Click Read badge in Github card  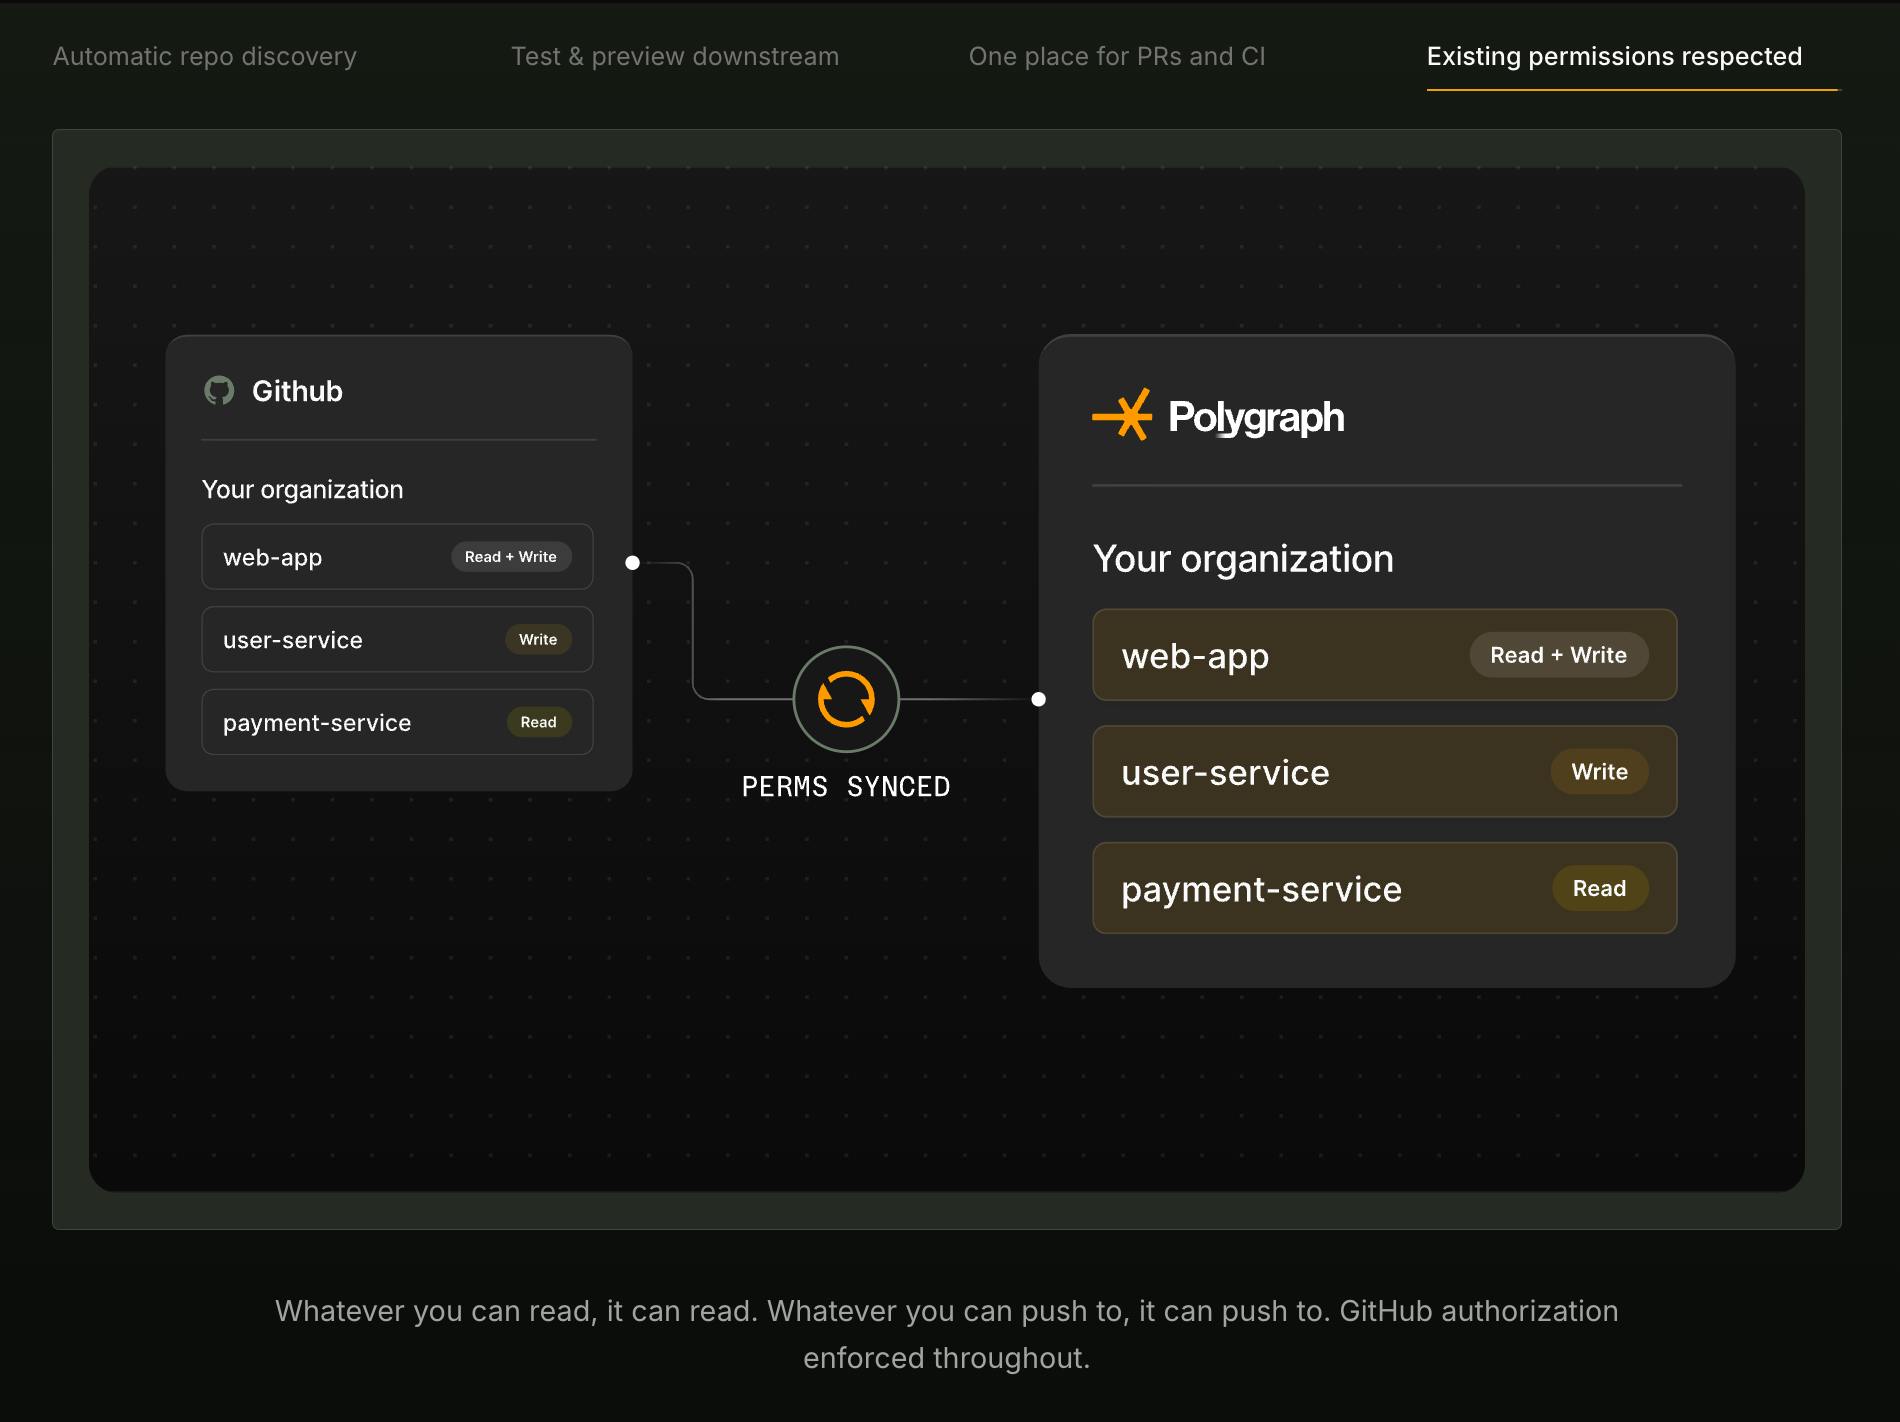[539, 722]
